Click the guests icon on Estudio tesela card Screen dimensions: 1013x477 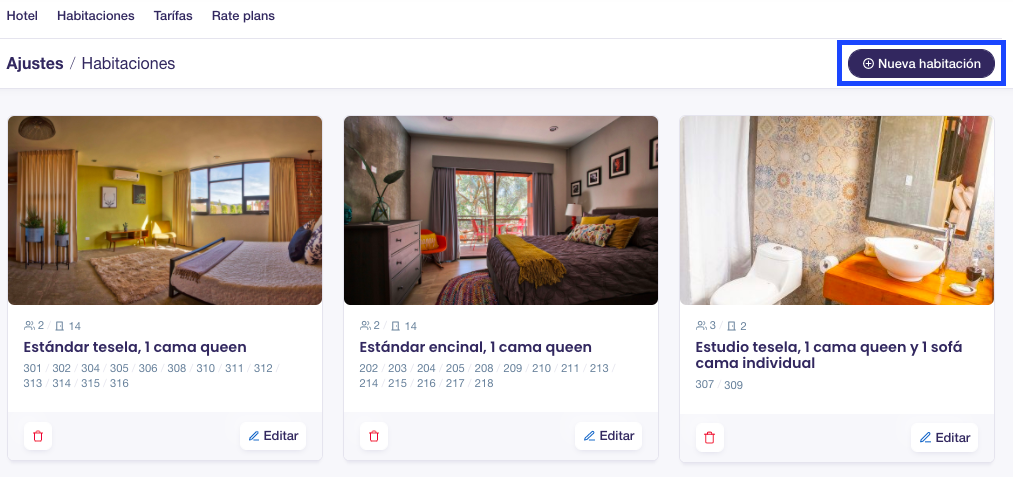701,326
